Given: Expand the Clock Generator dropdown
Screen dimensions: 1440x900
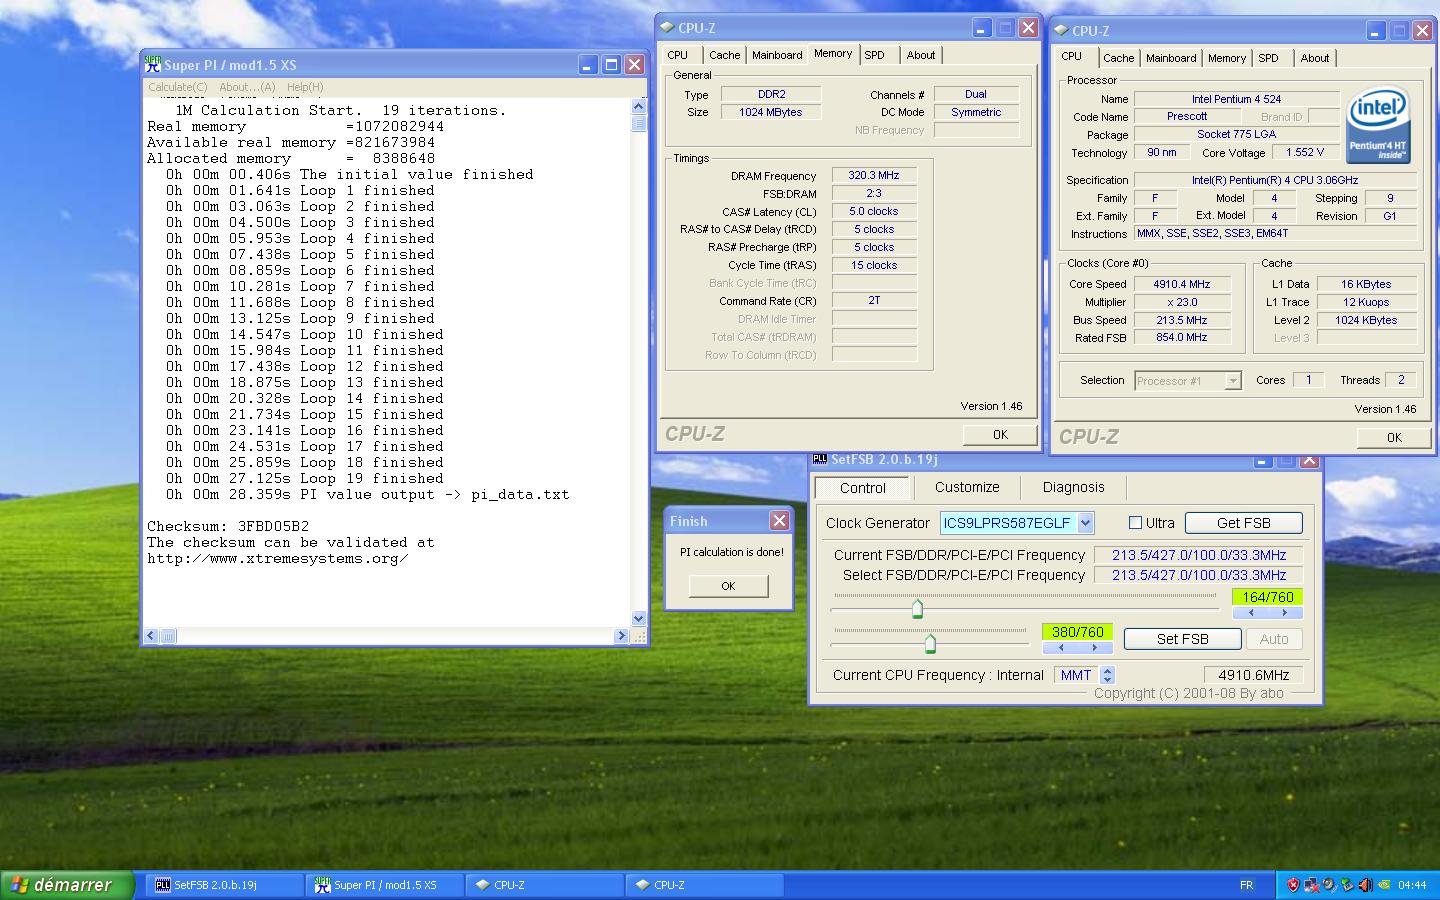Looking at the screenshot, I should click(1085, 523).
